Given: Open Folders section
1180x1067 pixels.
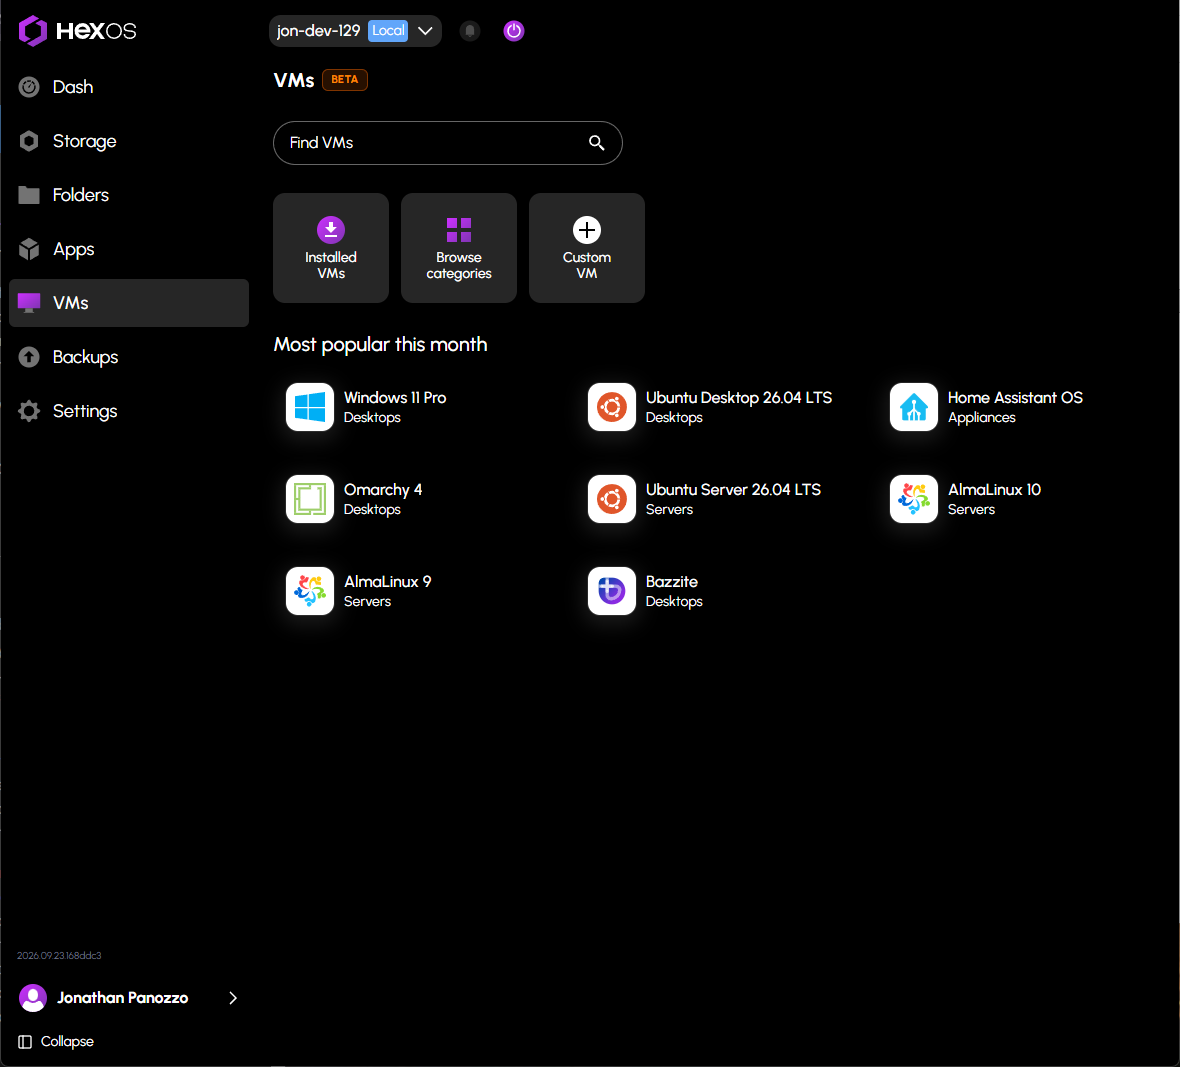Looking at the screenshot, I should pos(129,195).
